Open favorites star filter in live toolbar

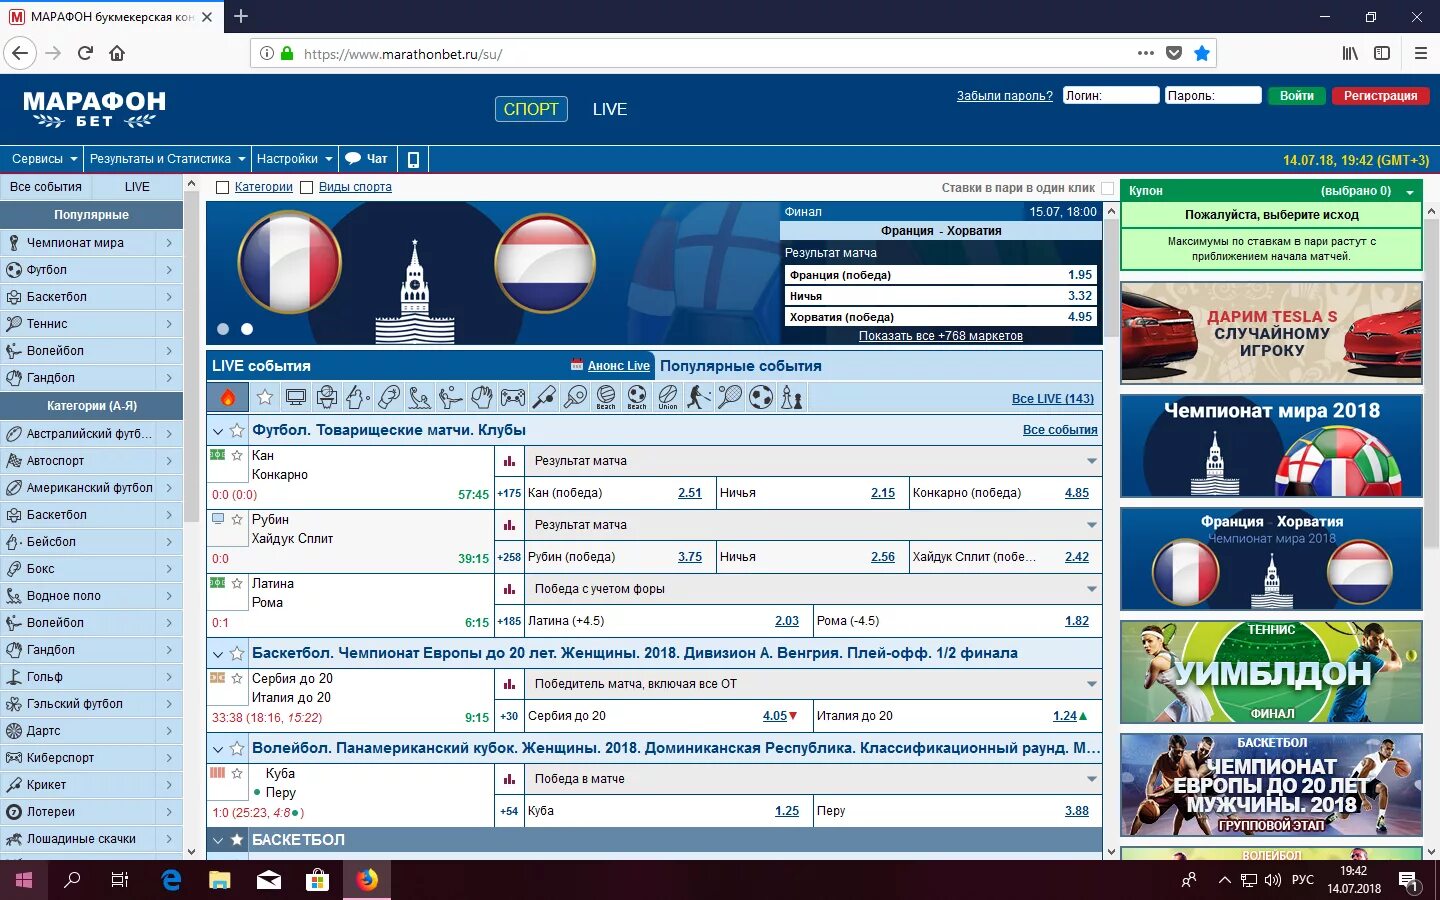point(265,397)
